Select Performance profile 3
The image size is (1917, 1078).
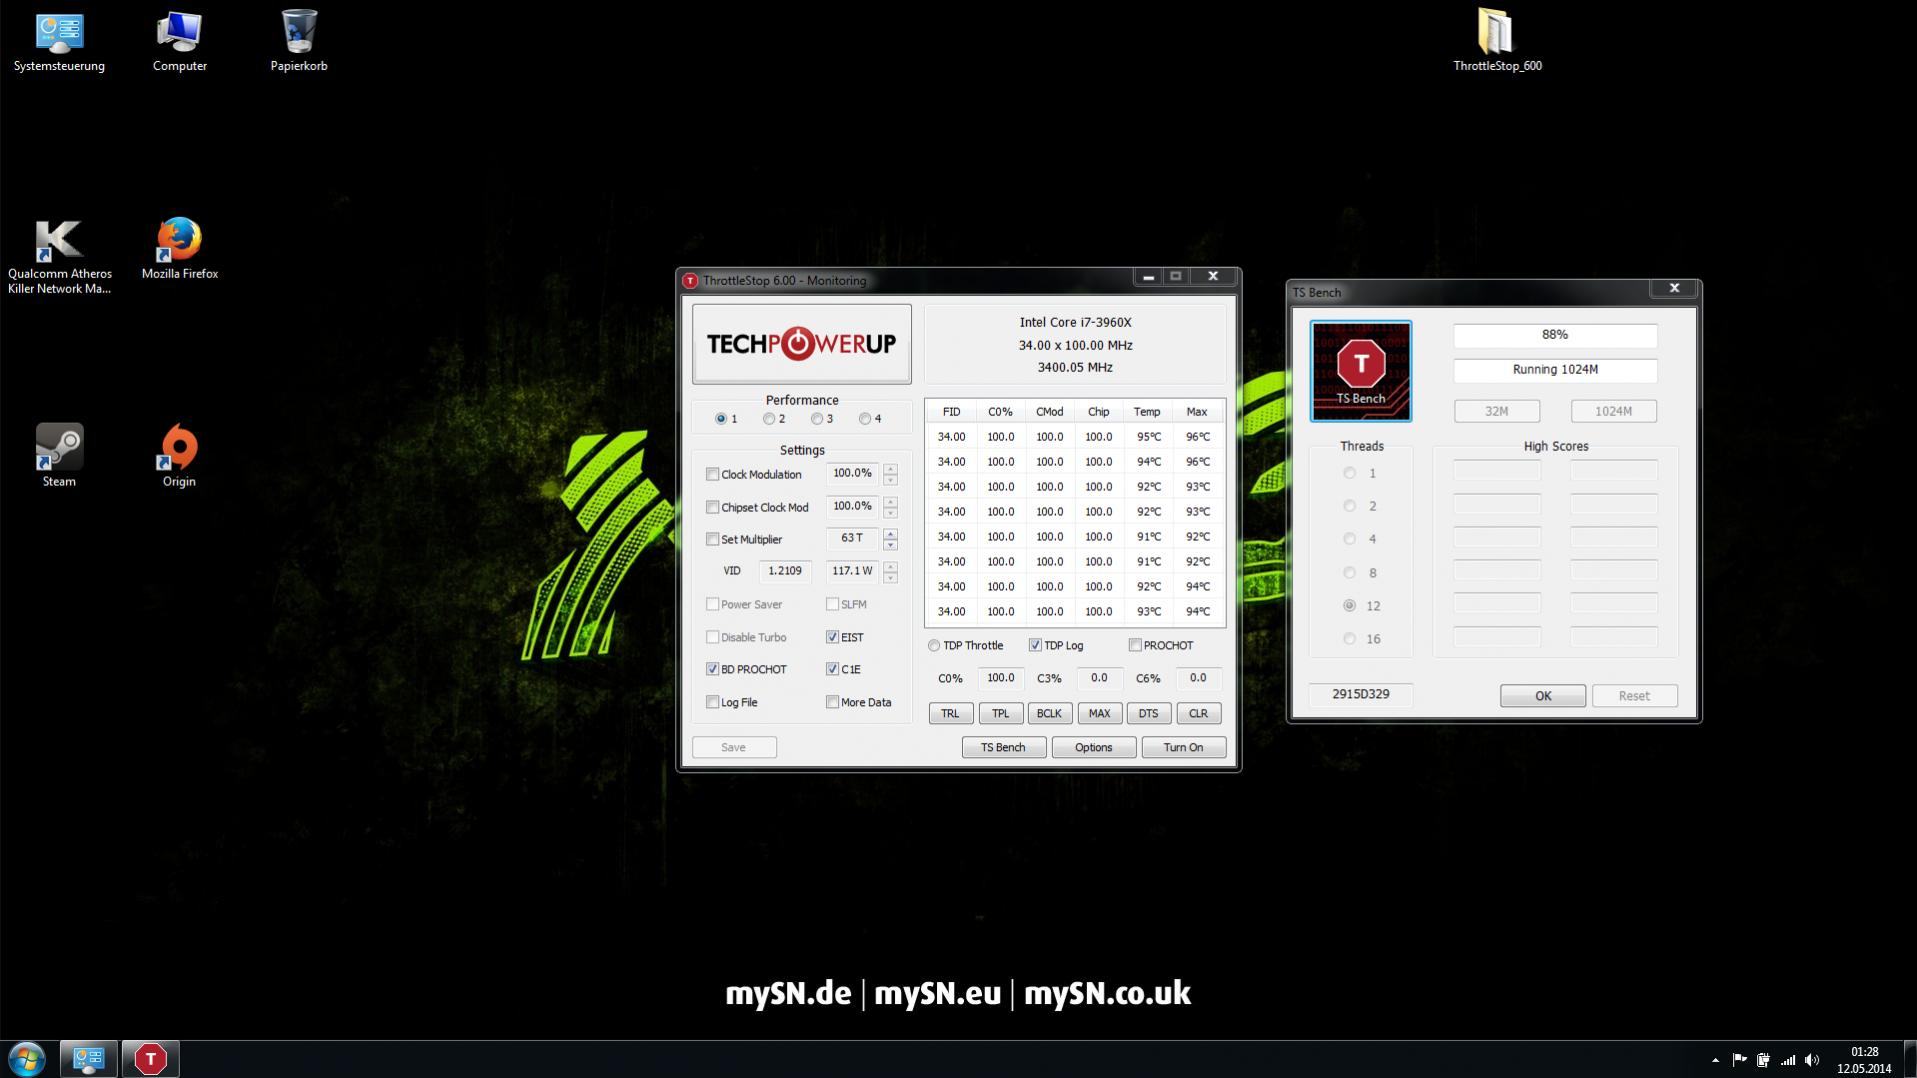point(817,419)
